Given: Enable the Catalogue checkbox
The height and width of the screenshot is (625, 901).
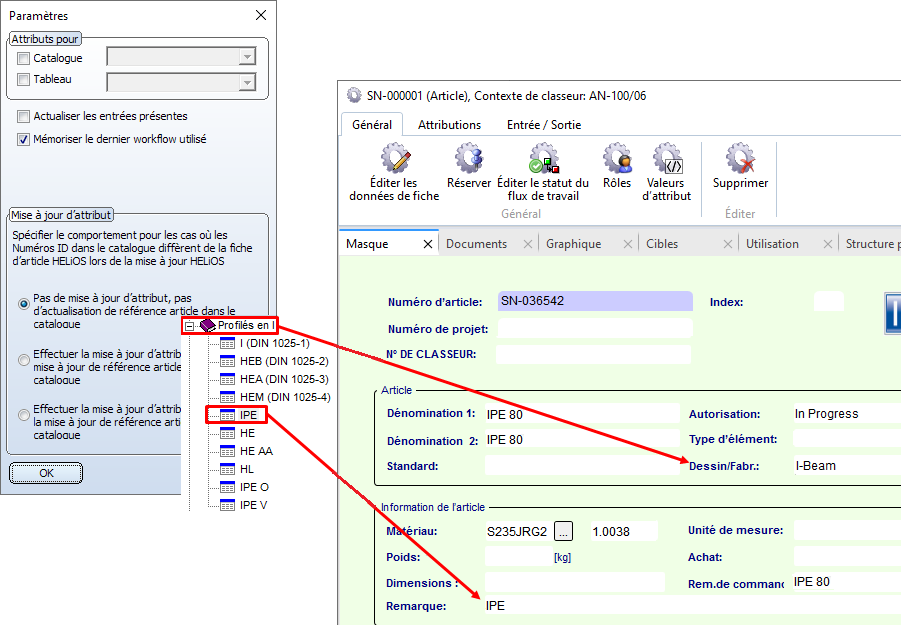Looking at the screenshot, I should point(24,58).
